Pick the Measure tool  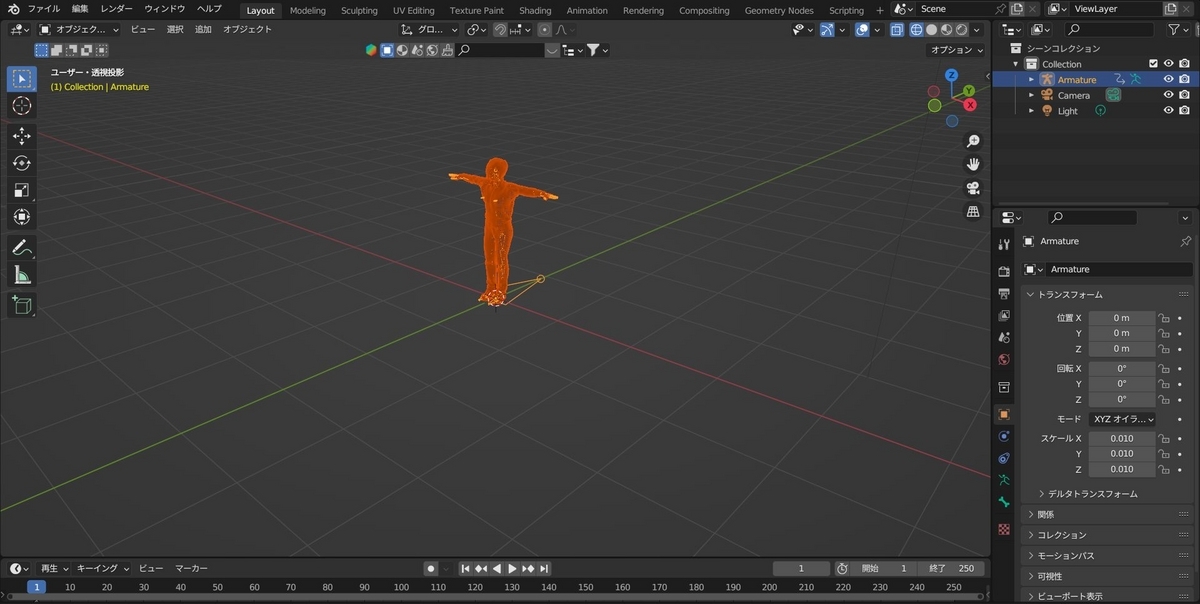click(22, 275)
